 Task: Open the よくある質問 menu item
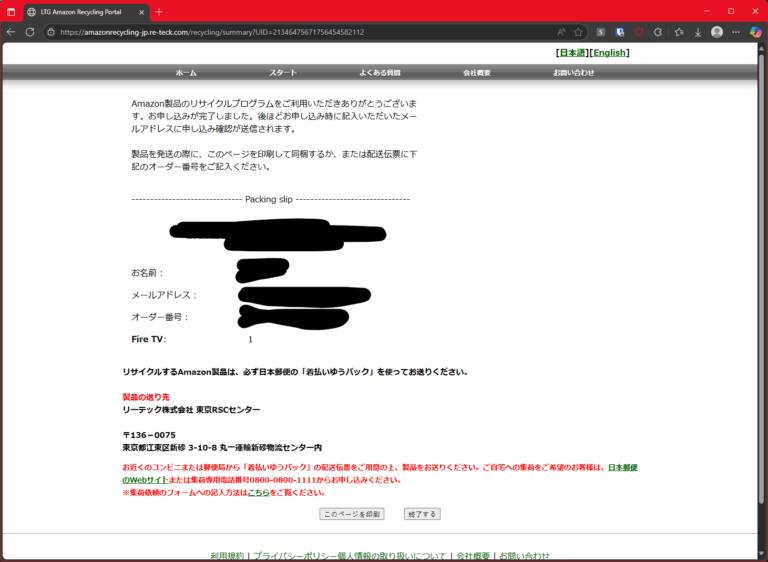[x=380, y=73]
